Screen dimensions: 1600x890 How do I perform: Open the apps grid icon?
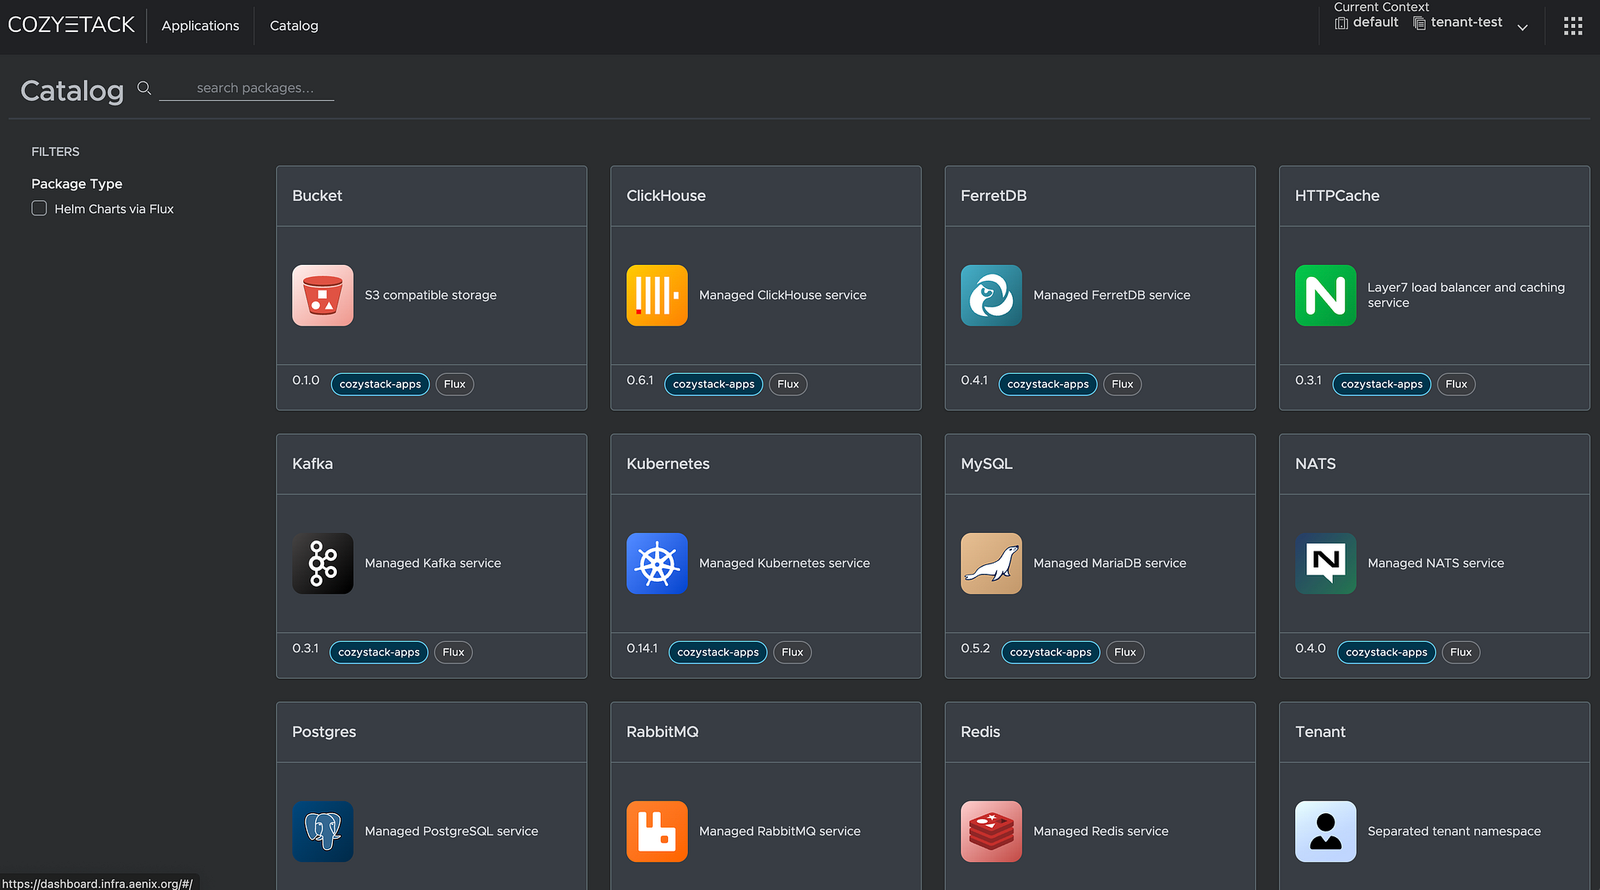pos(1573,26)
